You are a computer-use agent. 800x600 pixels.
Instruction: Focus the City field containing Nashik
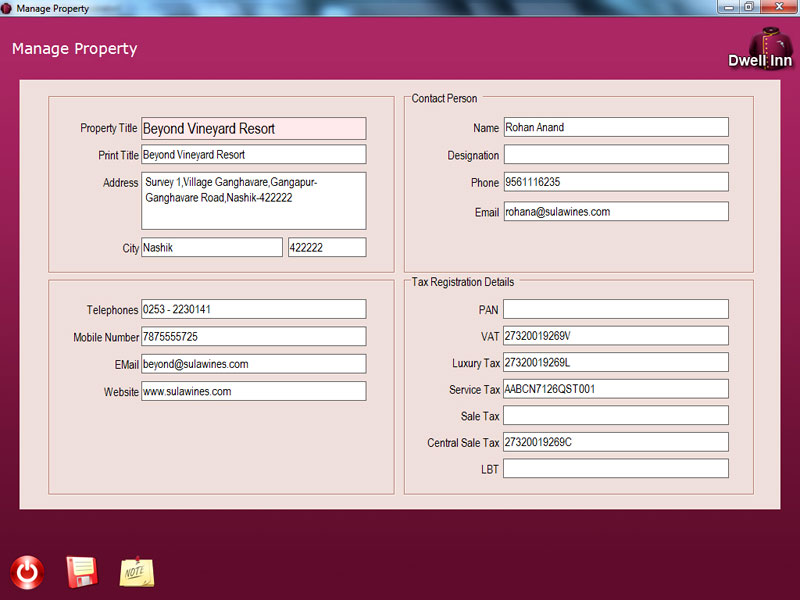(211, 247)
